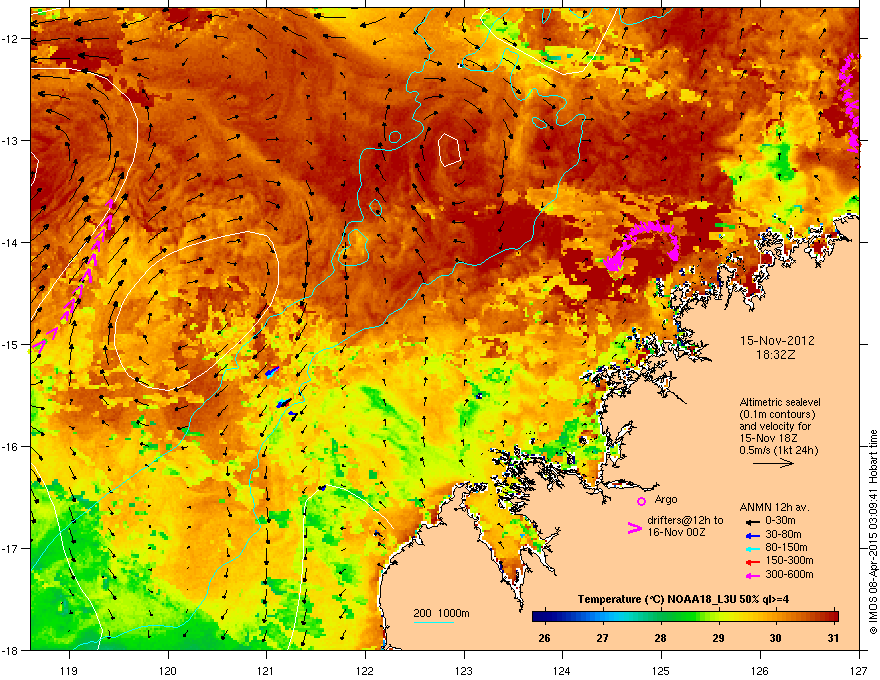880x680 pixels.
Task: Click the temperature colorbar dark red end near 31
Action: click(831, 617)
